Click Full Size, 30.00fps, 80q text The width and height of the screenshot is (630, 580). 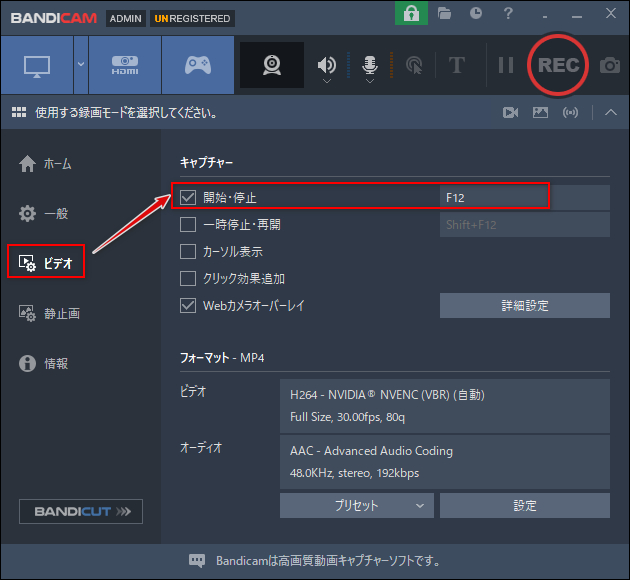(347, 417)
